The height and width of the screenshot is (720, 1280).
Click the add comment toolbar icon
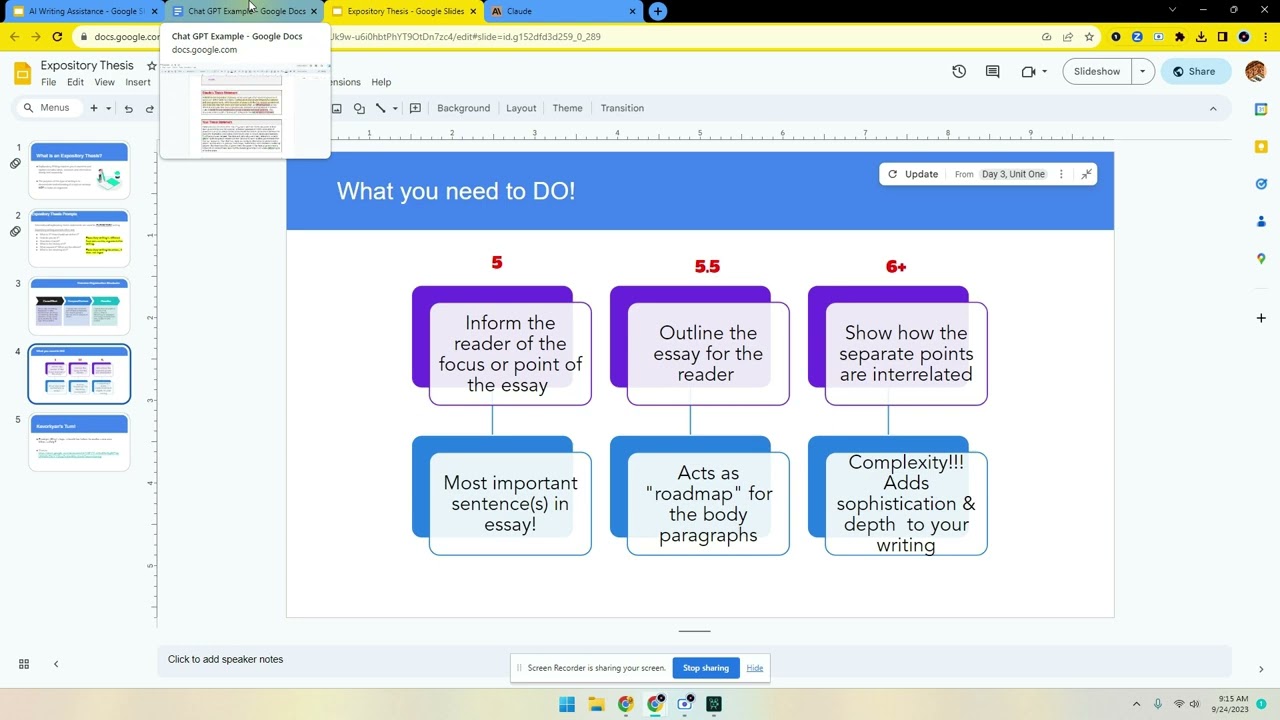coord(415,108)
